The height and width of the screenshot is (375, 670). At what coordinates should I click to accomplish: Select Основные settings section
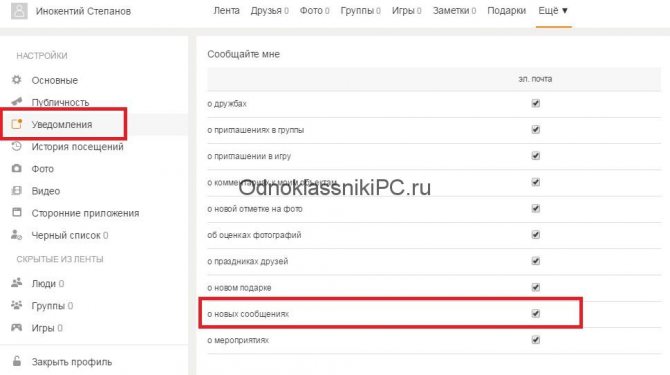tap(55, 80)
